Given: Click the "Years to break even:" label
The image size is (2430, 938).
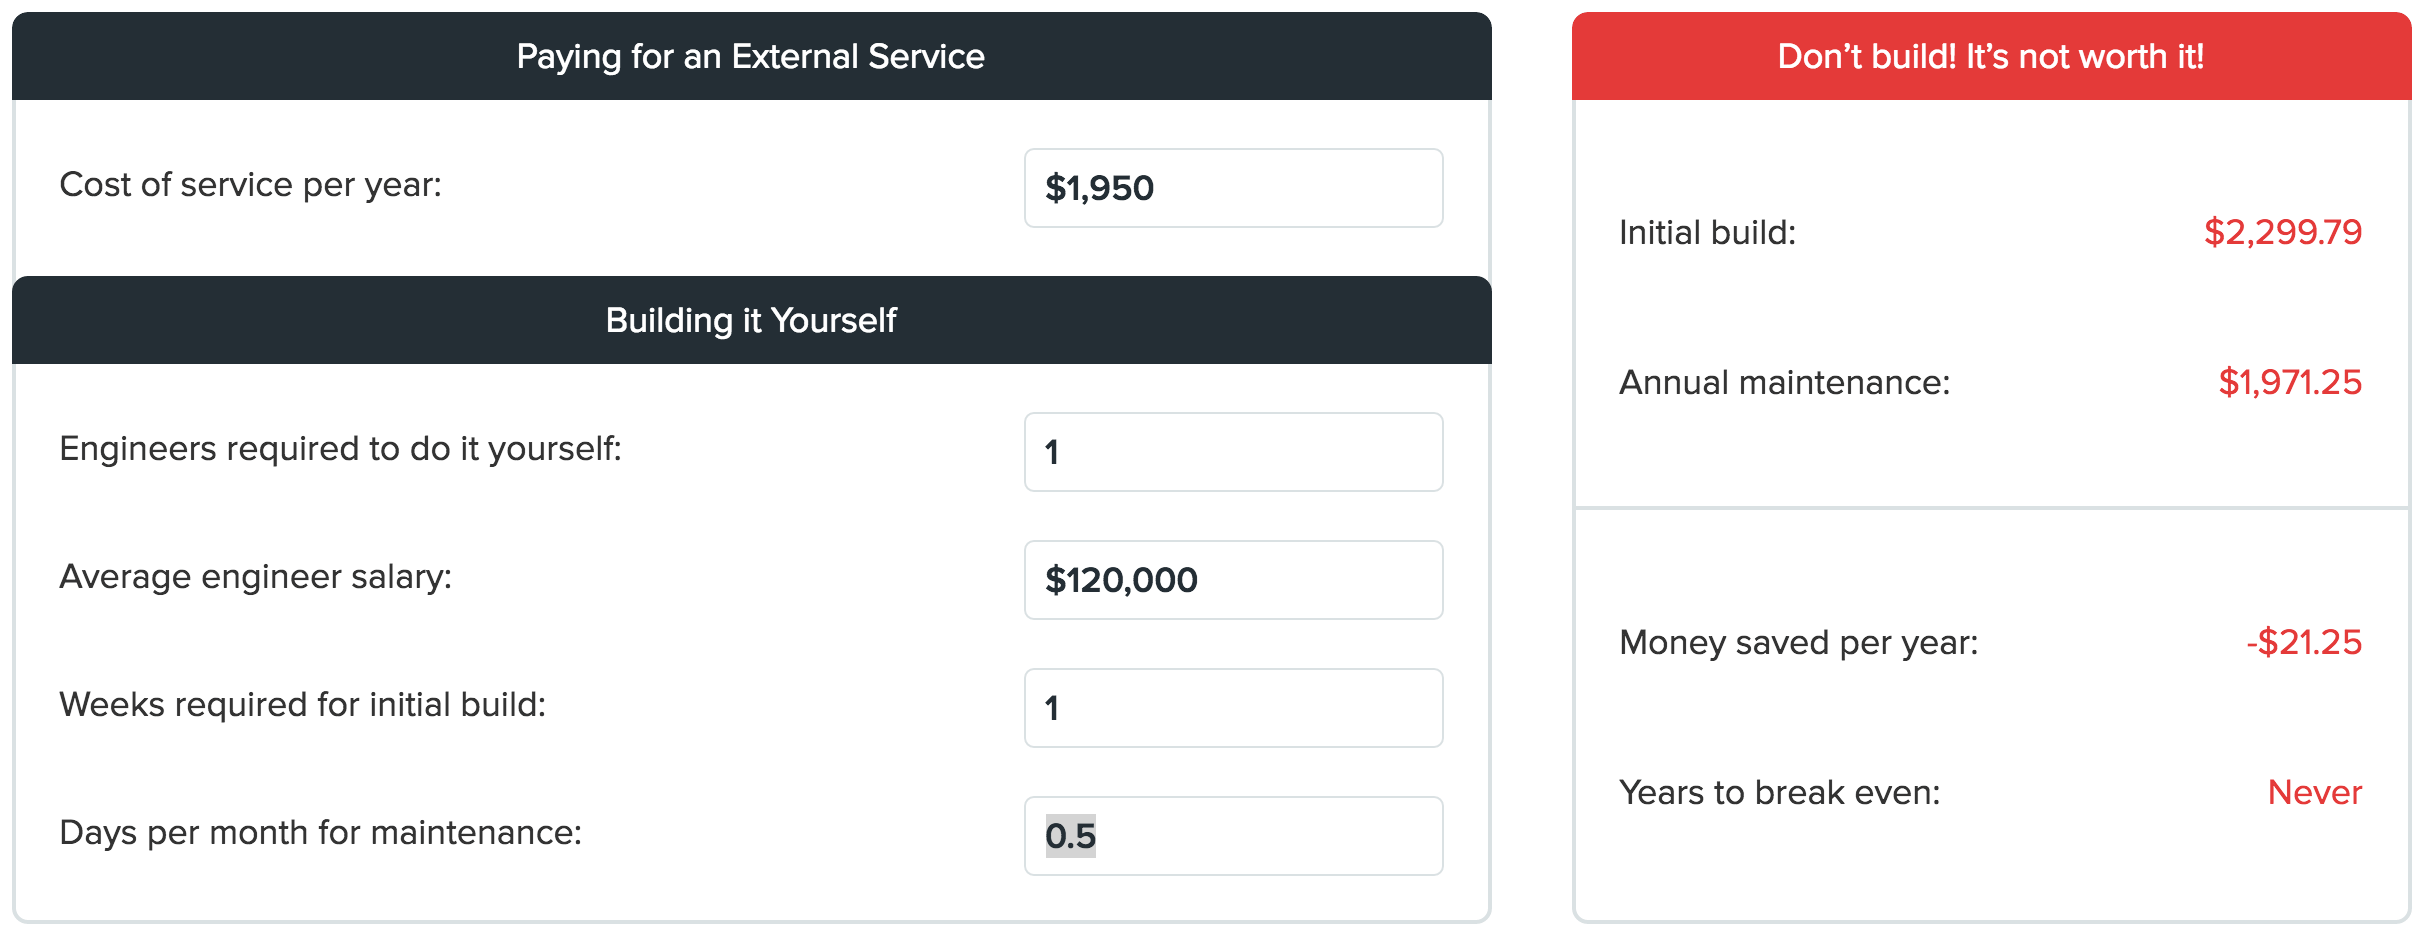Looking at the screenshot, I should pos(1779,793).
